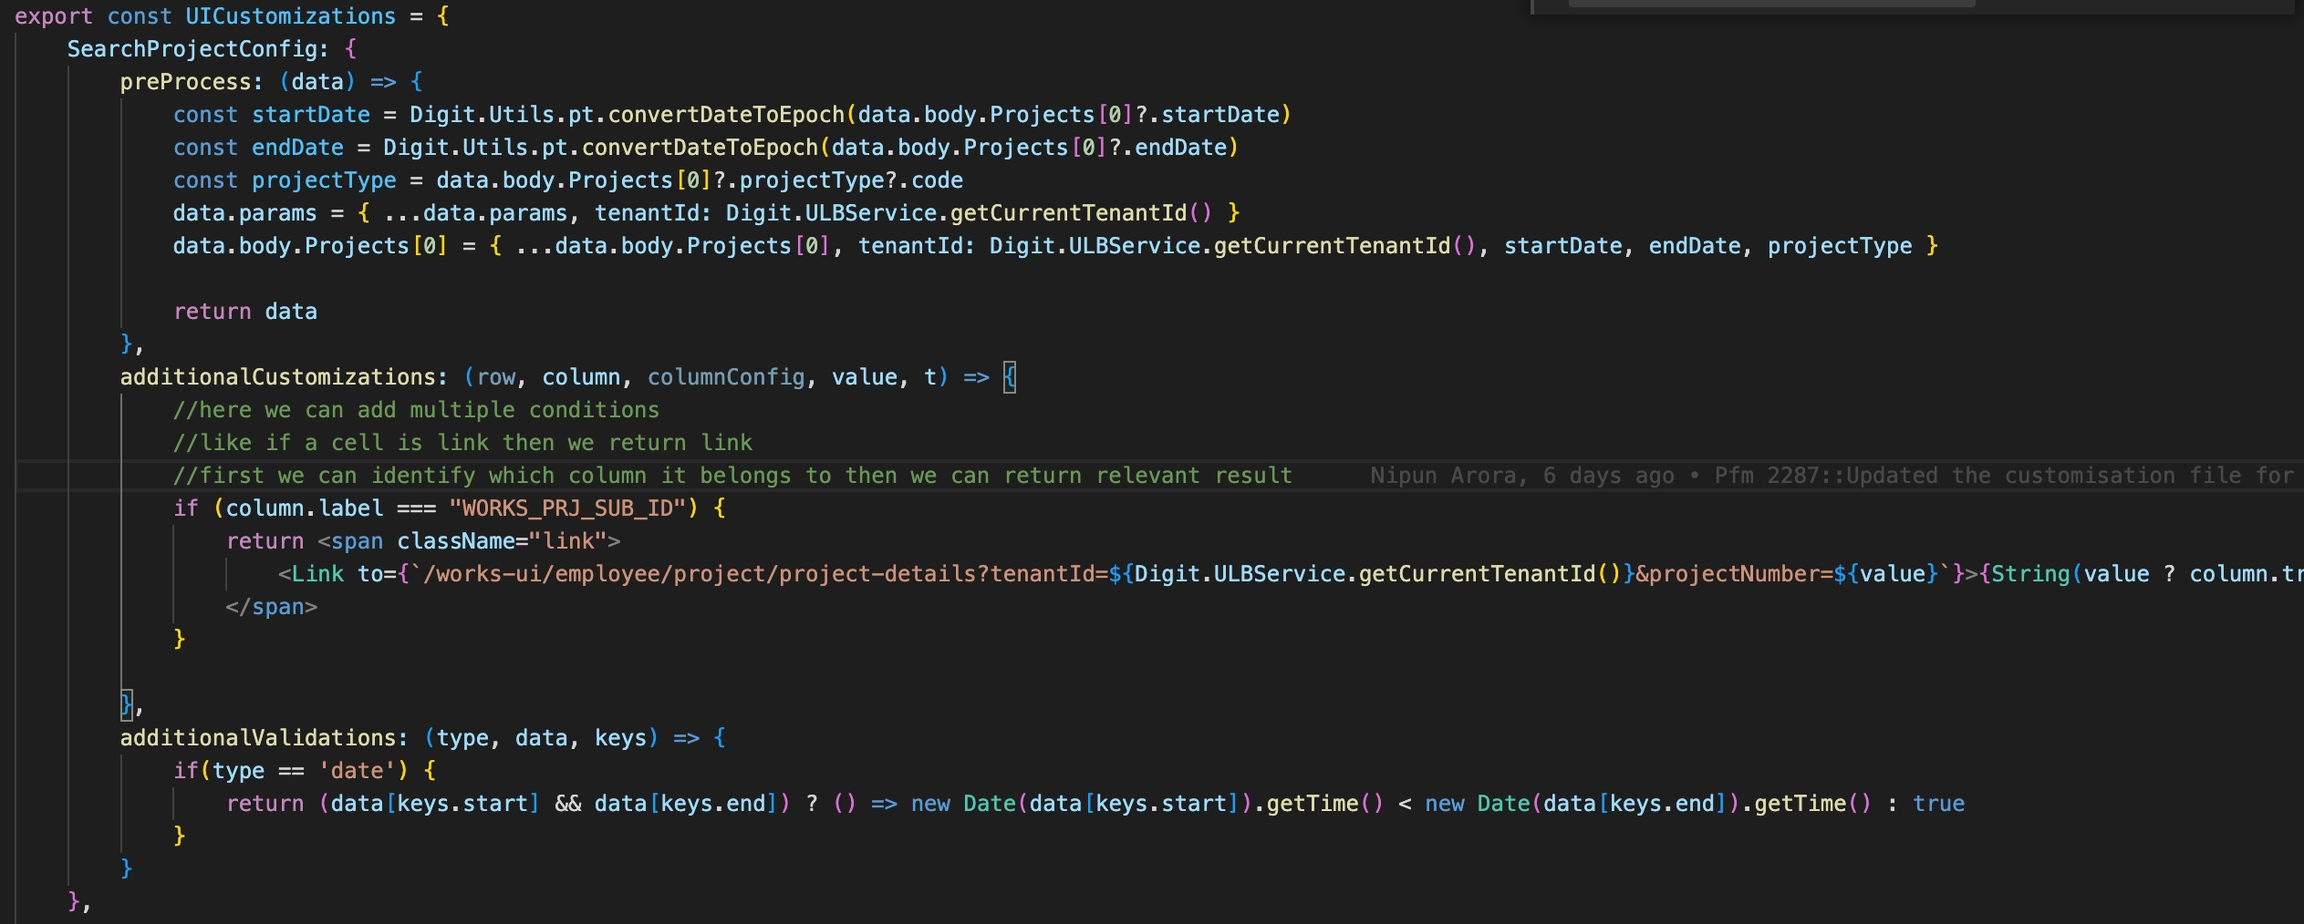
Task: Click the endDate constant declaration name
Action: (297, 148)
